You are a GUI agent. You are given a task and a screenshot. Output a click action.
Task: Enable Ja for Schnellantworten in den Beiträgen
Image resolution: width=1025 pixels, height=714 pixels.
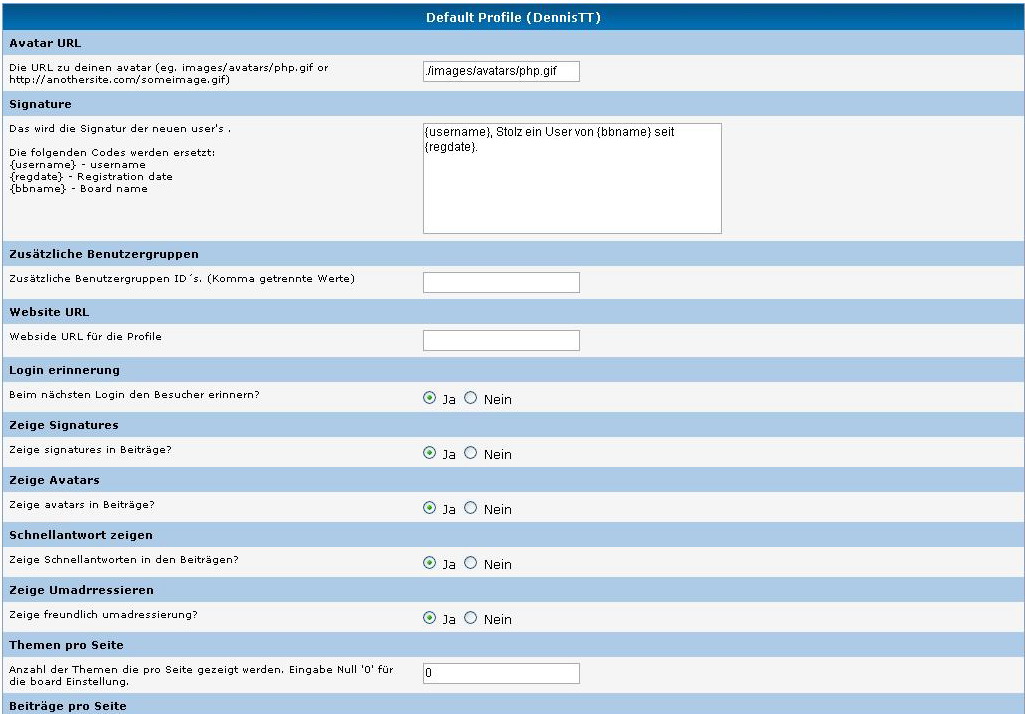[429, 562]
